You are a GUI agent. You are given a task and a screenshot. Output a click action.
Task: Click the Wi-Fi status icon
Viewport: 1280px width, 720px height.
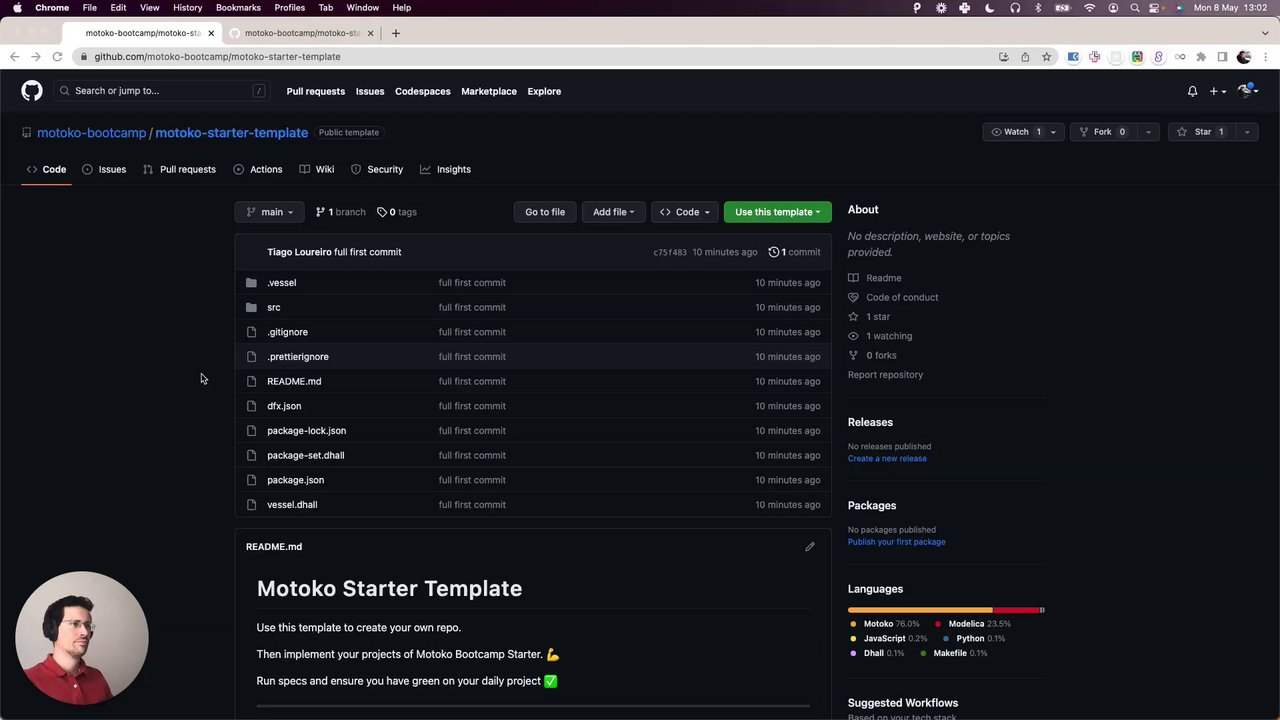tap(1089, 8)
